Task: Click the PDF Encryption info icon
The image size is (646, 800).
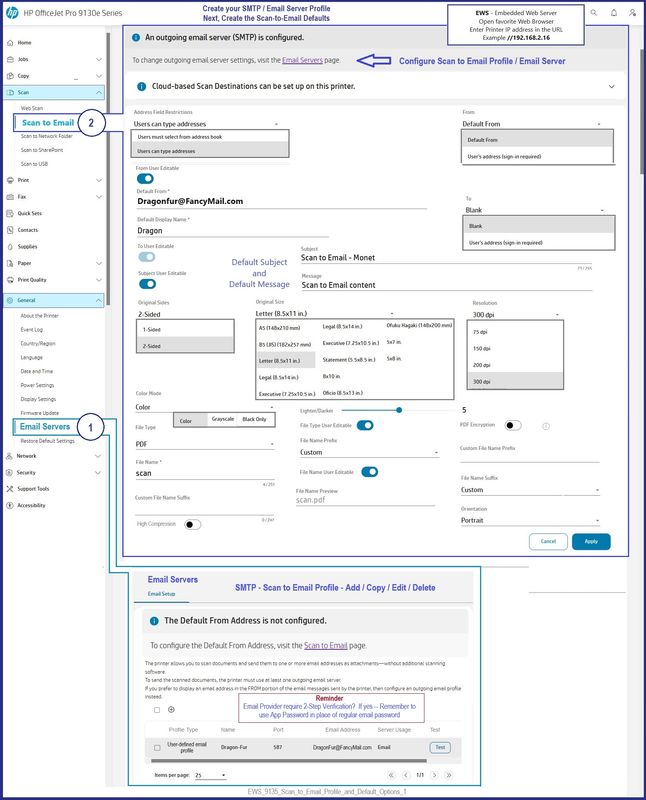Action: 545,426
